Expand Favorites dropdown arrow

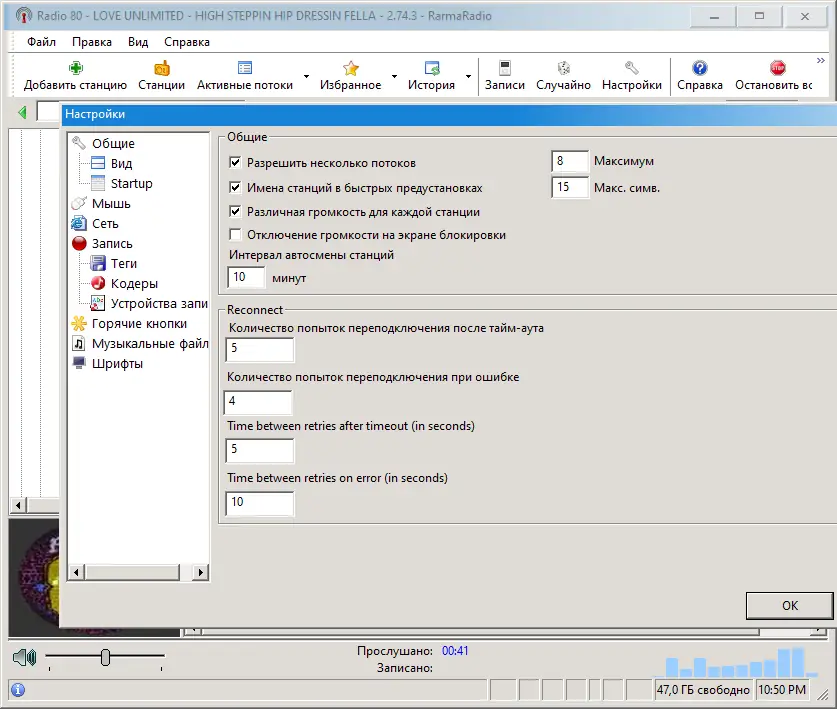tap(394, 76)
